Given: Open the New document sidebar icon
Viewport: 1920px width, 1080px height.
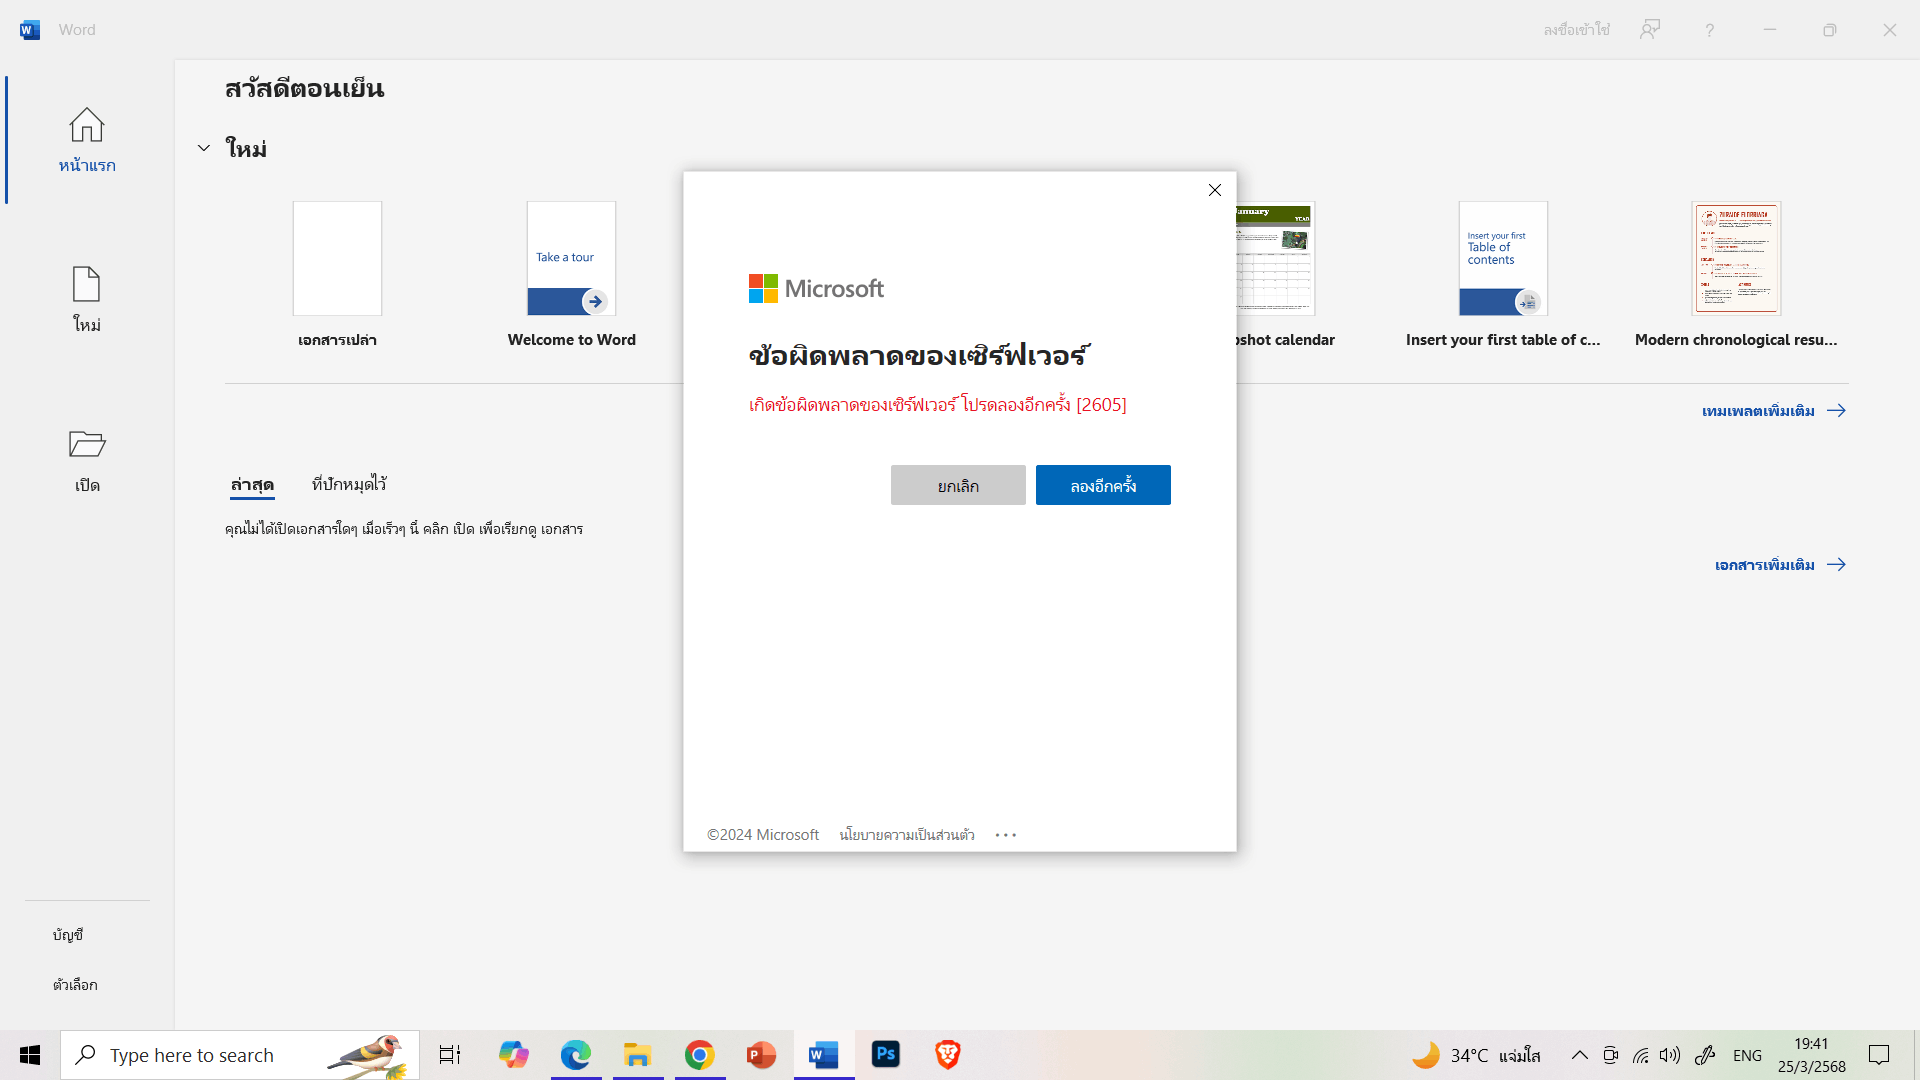Looking at the screenshot, I should 86,285.
